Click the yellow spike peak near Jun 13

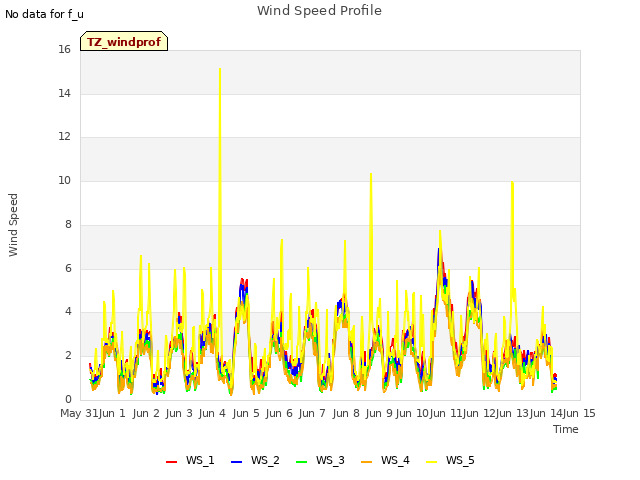pyautogui.click(x=512, y=182)
